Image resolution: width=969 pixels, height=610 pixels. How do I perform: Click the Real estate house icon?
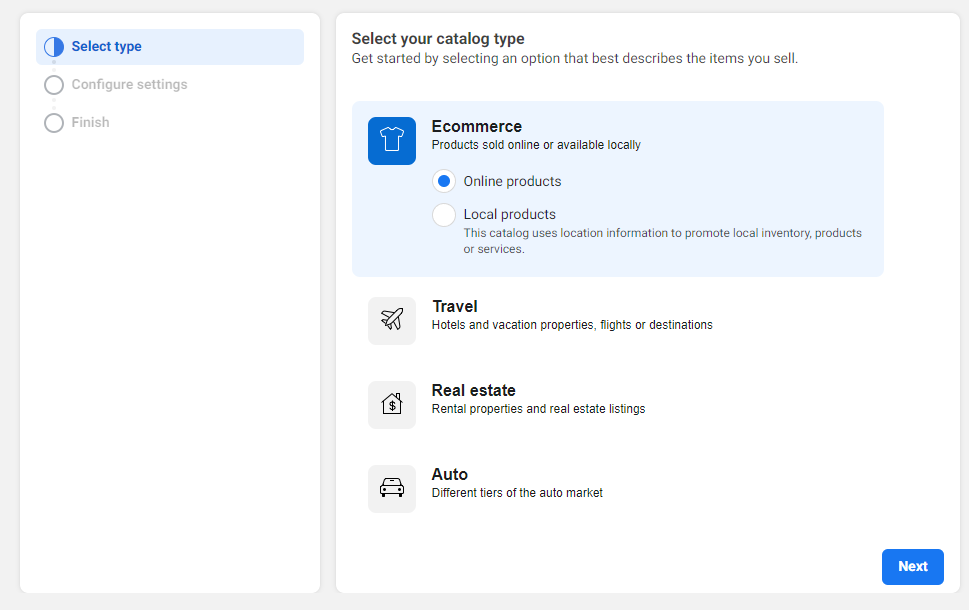(x=391, y=405)
